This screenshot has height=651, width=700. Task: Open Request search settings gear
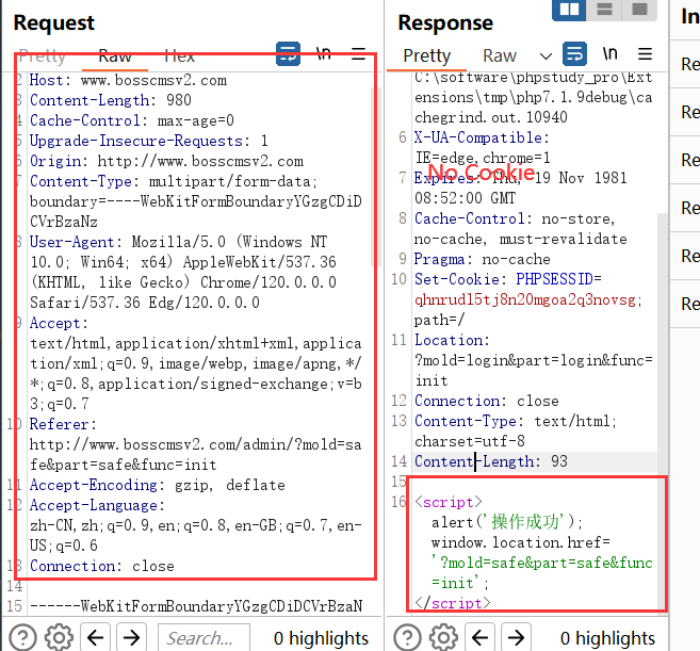[x=59, y=637]
